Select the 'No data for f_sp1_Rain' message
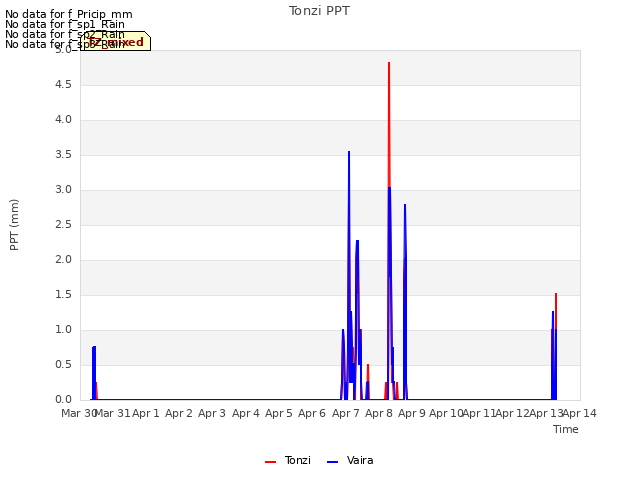This screenshot has height=480, width=640. 64,24
